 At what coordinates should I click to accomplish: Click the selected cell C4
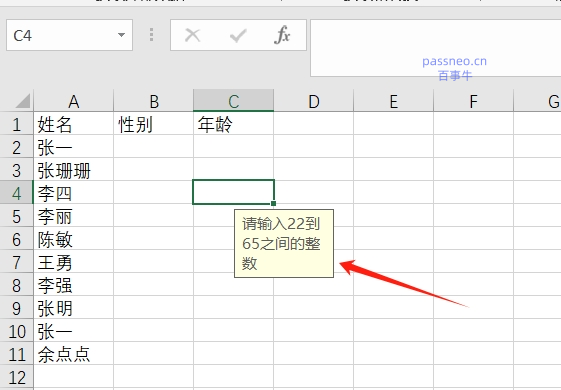pyautogui.click(x=234, y=192)
